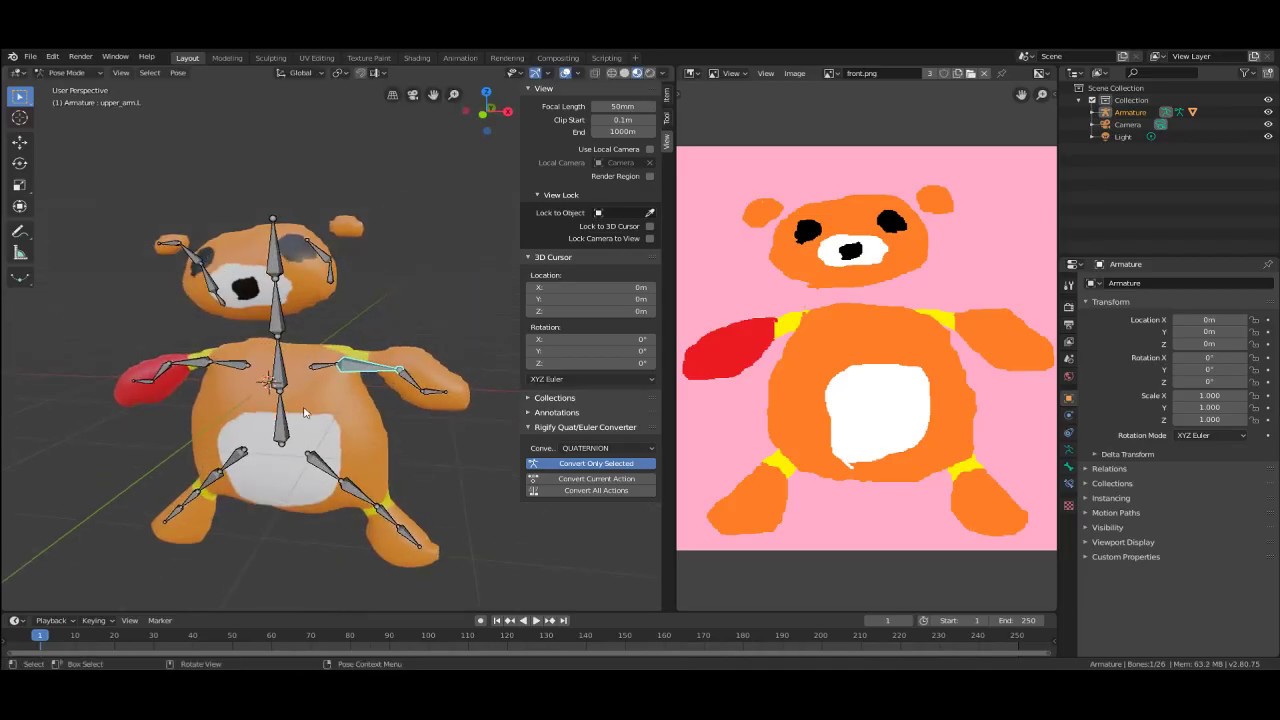
Task: Click the Scale X 1.000 field
Action: pos(1210,396)
